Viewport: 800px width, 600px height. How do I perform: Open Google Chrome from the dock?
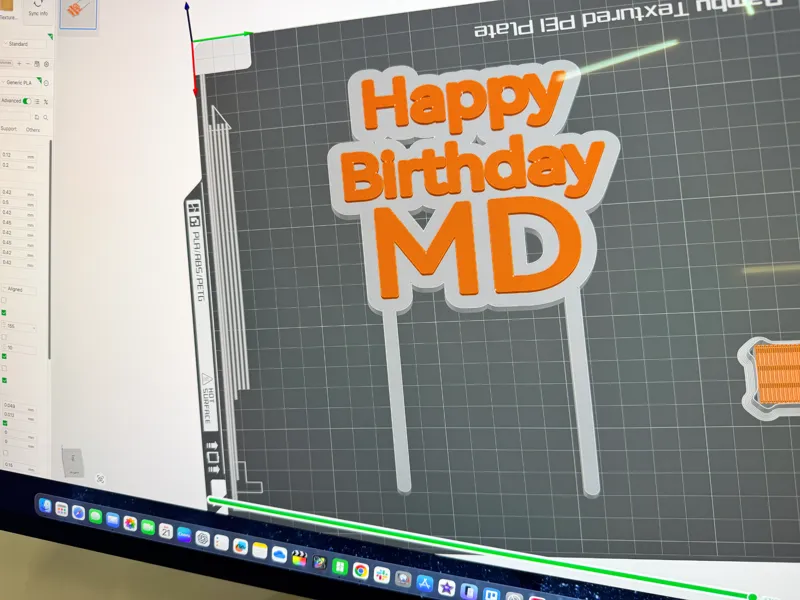click(360, 571)
